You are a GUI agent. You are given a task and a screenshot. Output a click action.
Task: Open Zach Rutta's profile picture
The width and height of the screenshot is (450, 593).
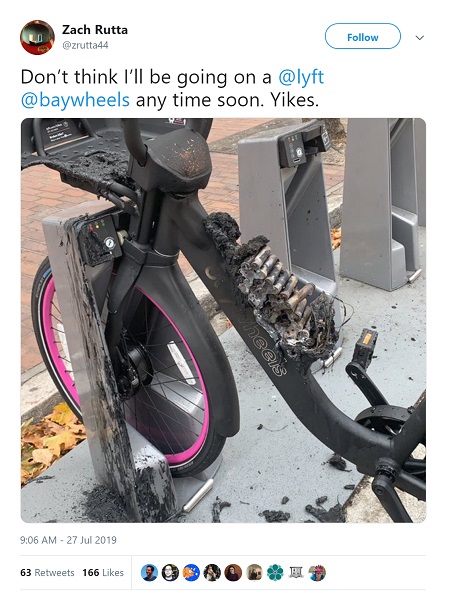pos(37,37)
